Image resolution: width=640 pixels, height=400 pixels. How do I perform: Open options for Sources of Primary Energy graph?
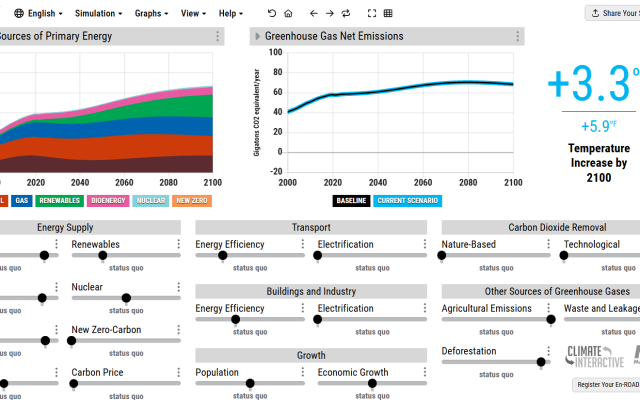pos(218,36)
